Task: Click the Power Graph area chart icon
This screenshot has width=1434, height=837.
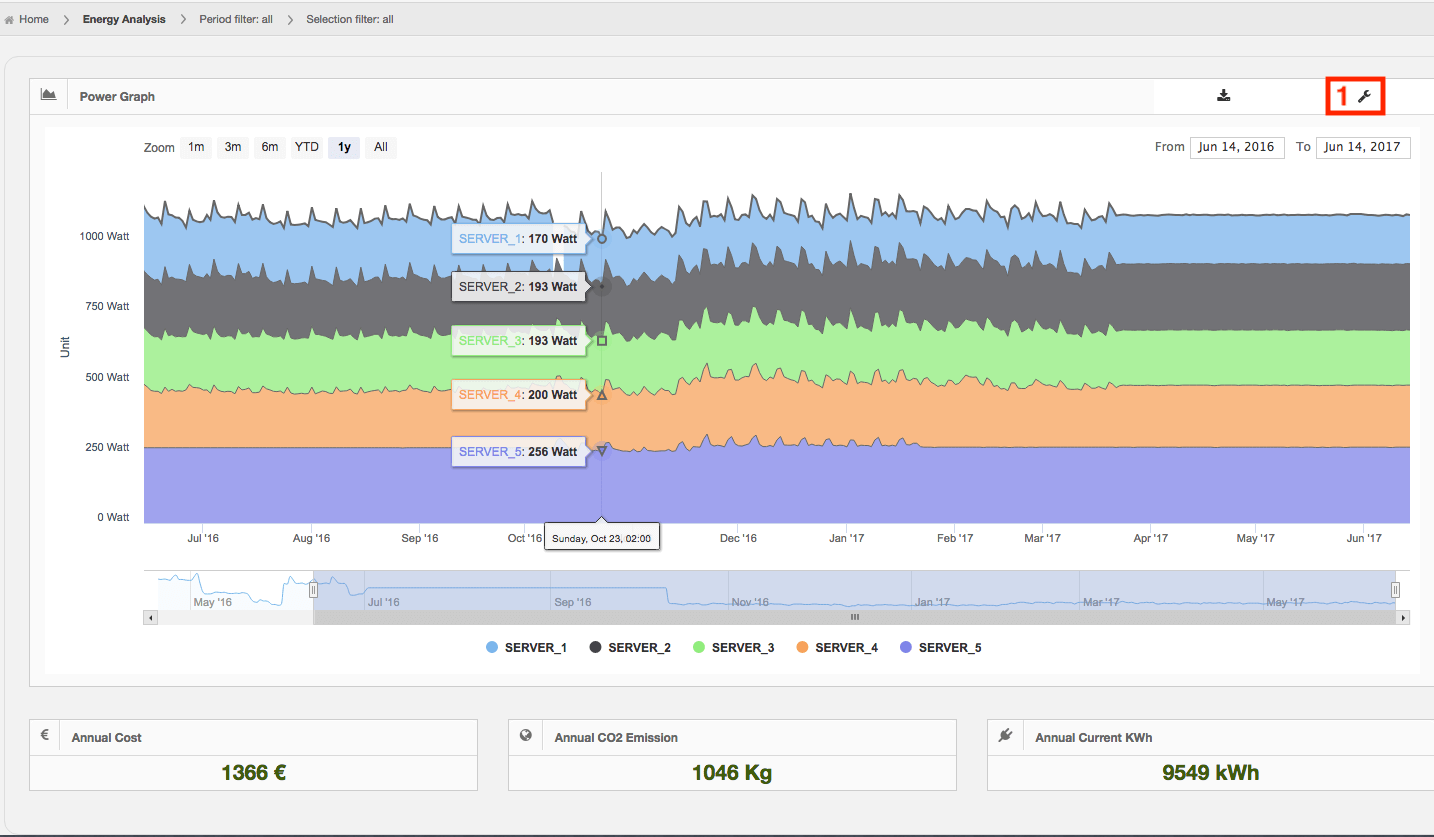Action: (47, 95)
